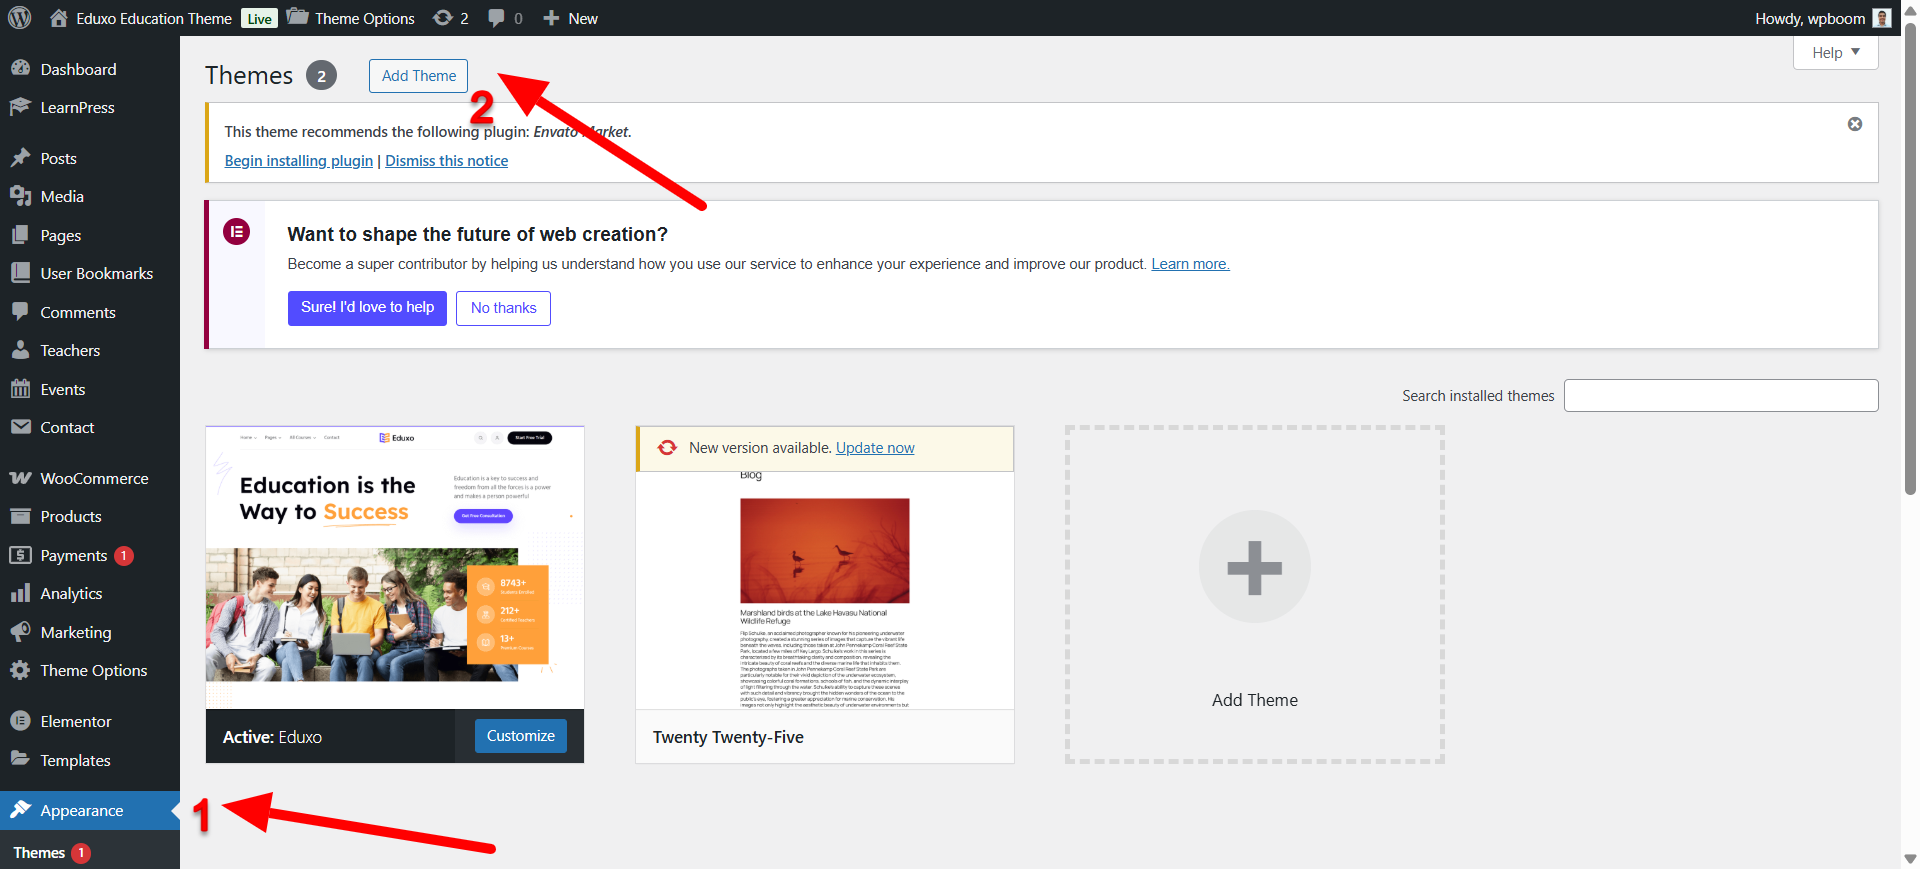Click the Live status badge

[260, 19]
